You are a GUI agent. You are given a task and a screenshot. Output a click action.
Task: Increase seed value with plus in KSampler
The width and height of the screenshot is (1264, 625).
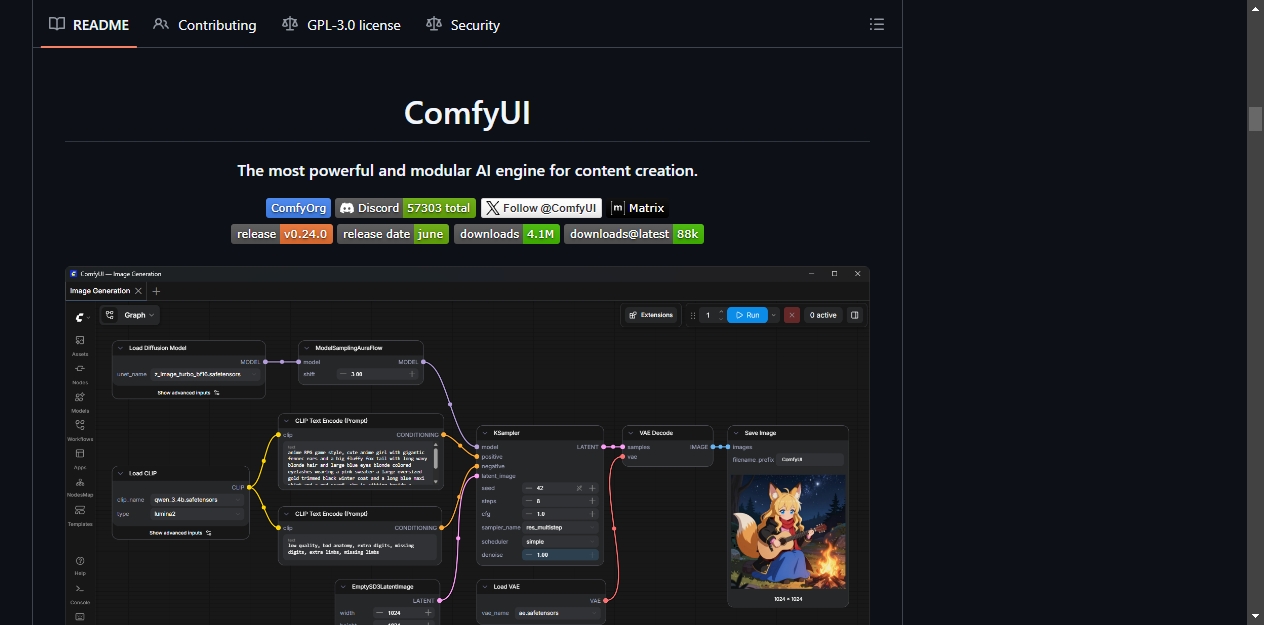[x=592, y=488]
